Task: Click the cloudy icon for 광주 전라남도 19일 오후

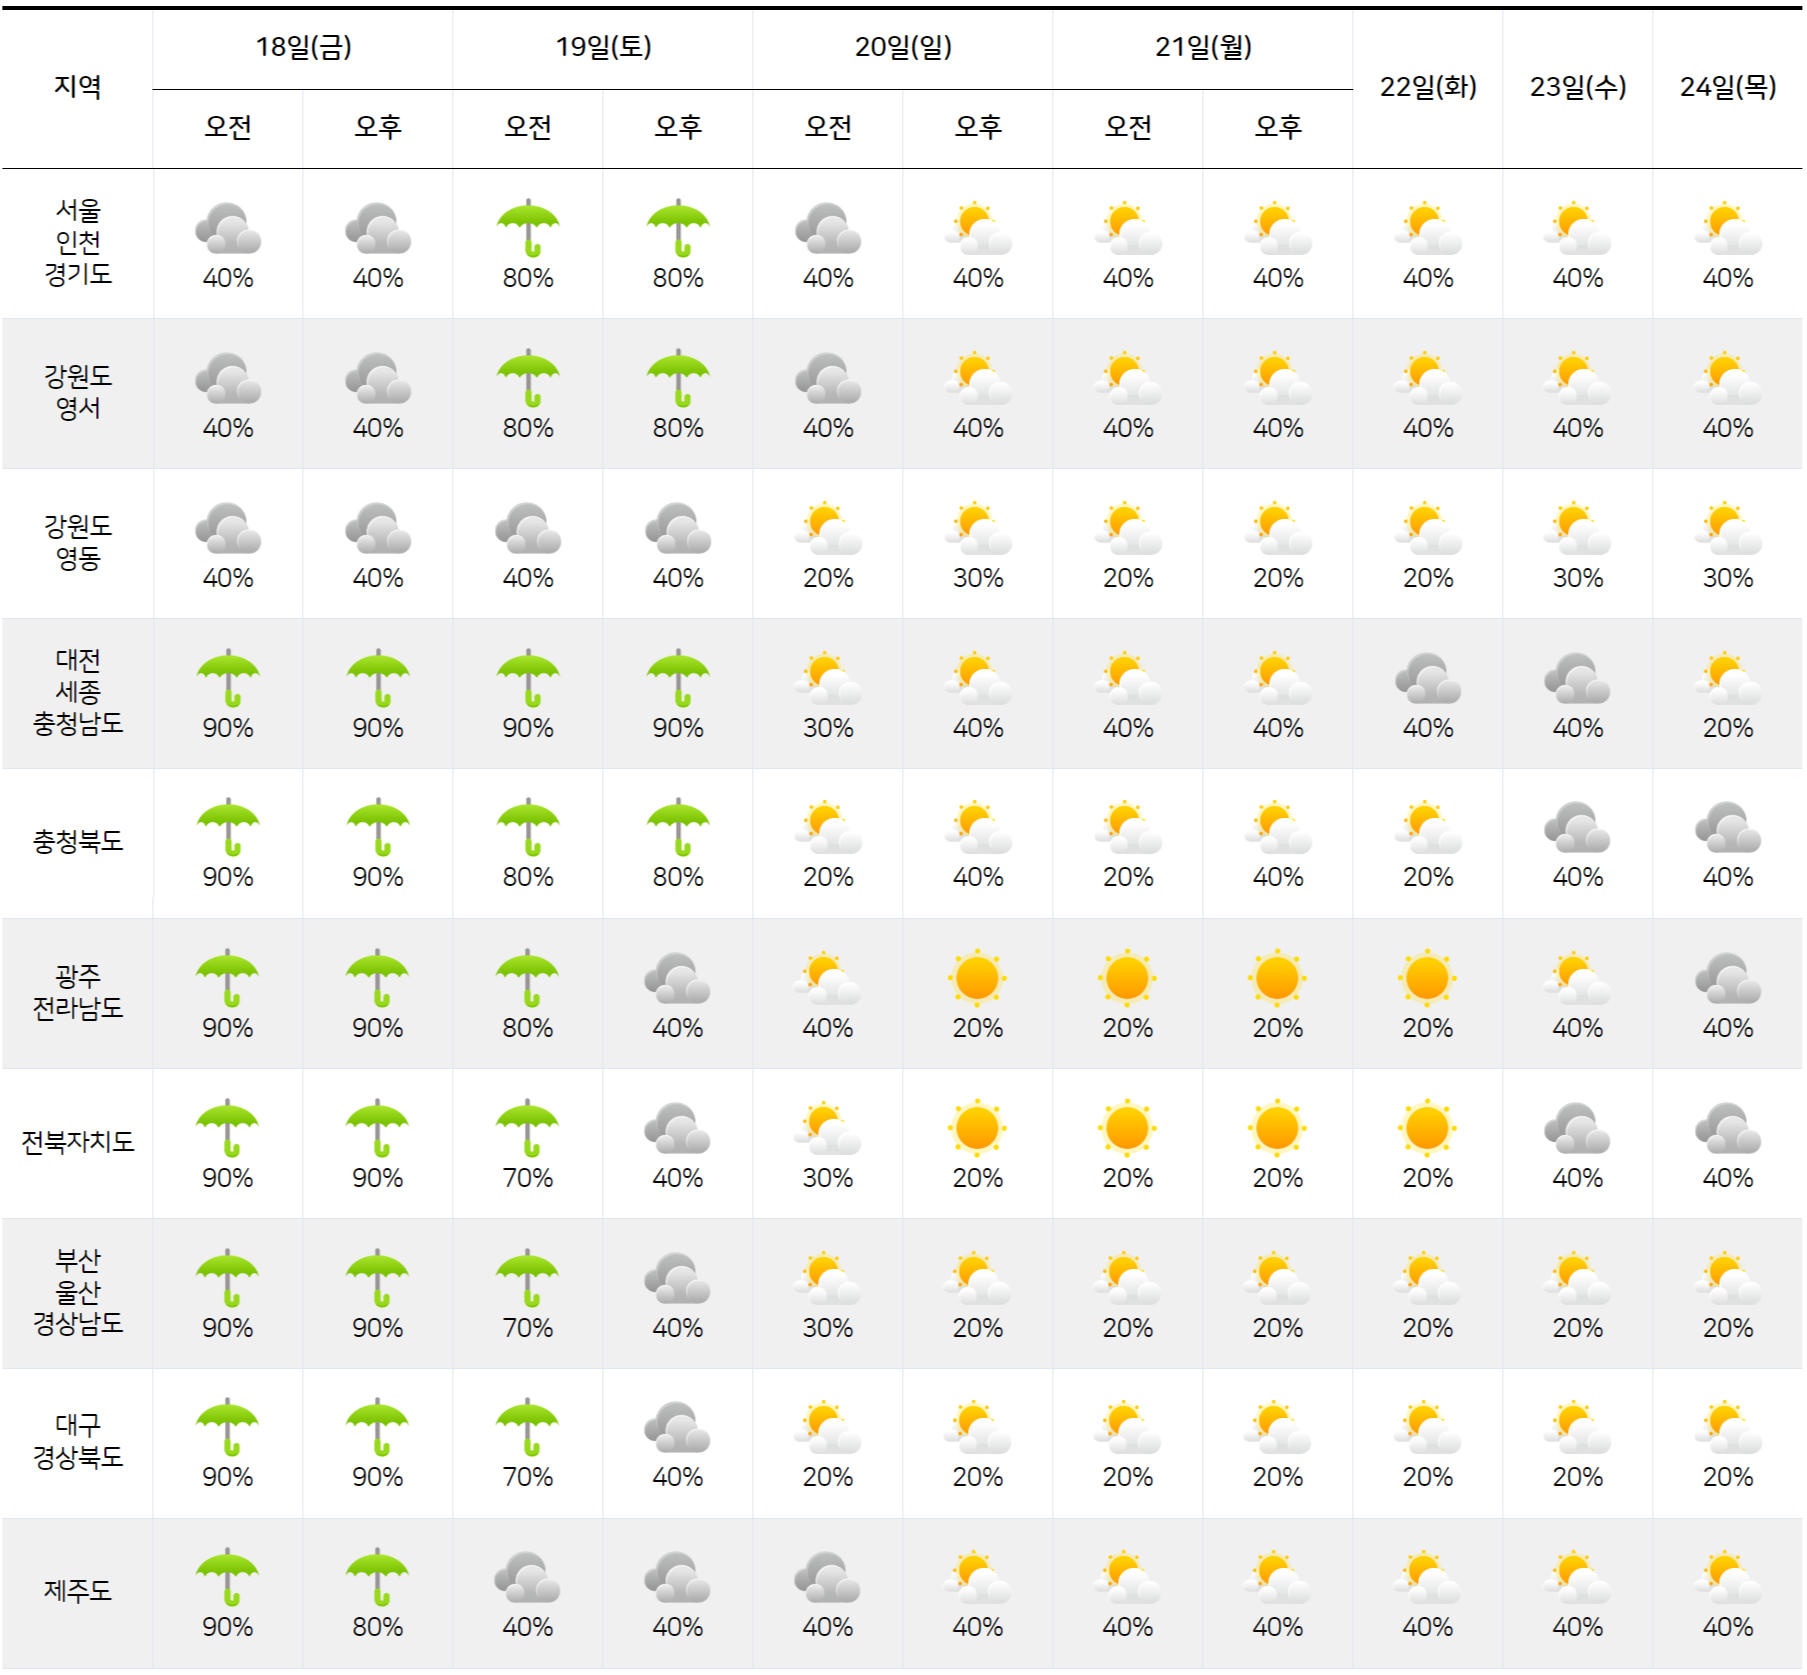Action: pyautogui.click(x=678, y=978)
